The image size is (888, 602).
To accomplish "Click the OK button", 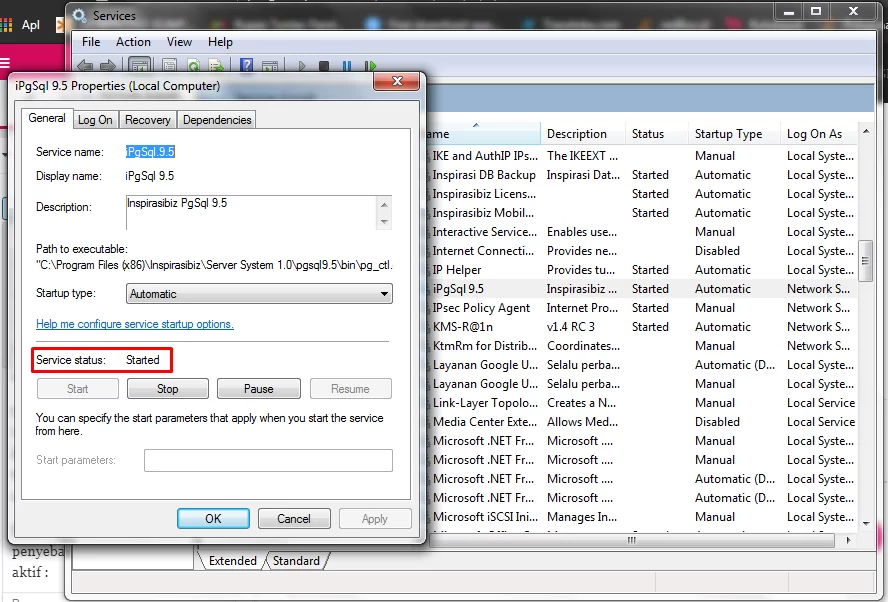I will 213,518.
